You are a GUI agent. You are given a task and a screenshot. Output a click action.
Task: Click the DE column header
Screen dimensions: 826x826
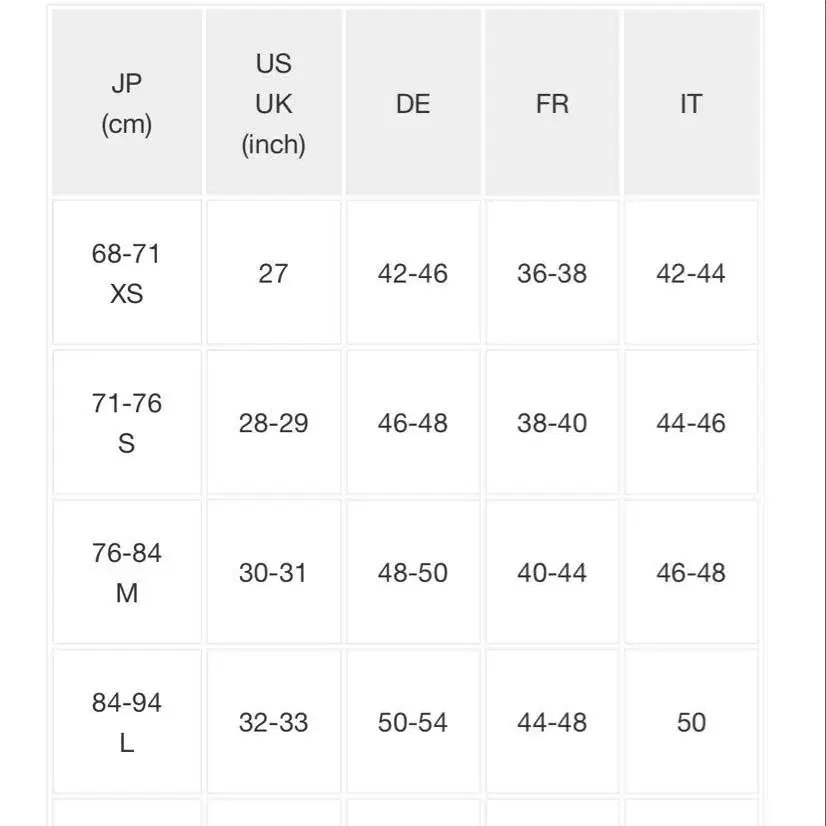tap(413, 102)
